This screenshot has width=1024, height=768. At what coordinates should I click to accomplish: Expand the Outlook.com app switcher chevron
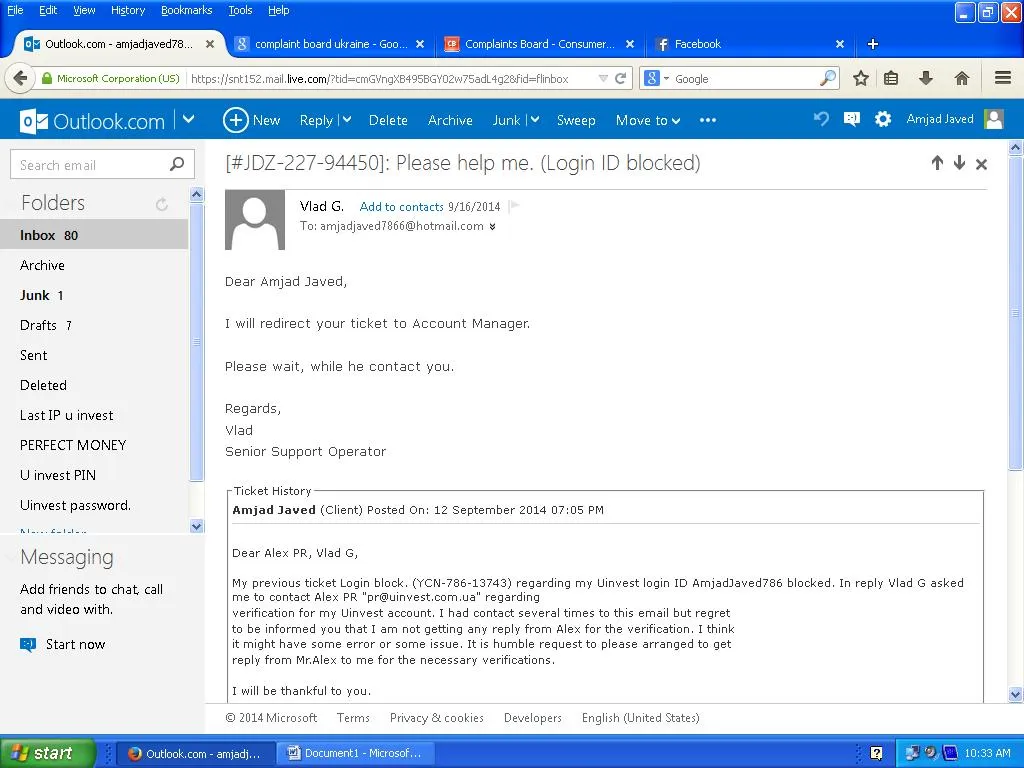click(x=188, y=120)
